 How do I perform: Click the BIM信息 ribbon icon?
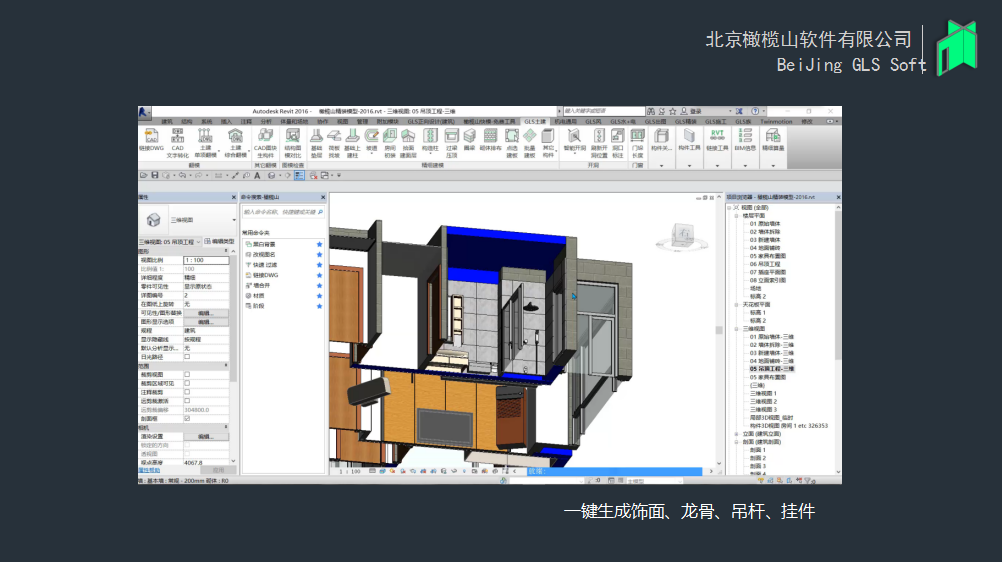(745, 140)
